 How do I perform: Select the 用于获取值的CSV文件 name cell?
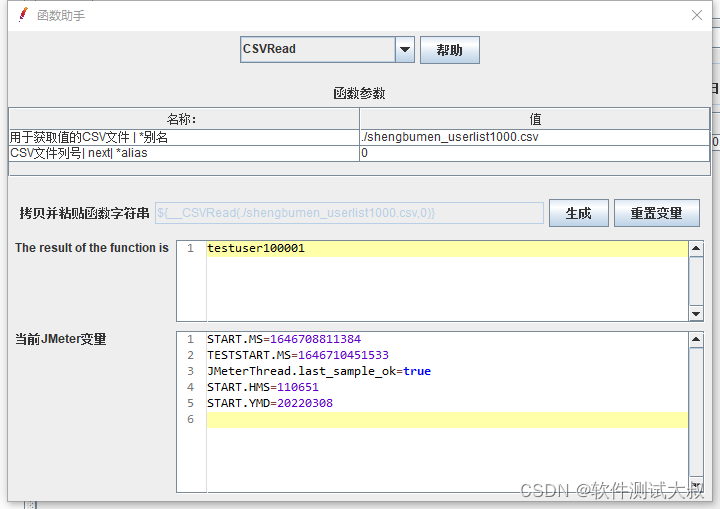tap(184, 137)
